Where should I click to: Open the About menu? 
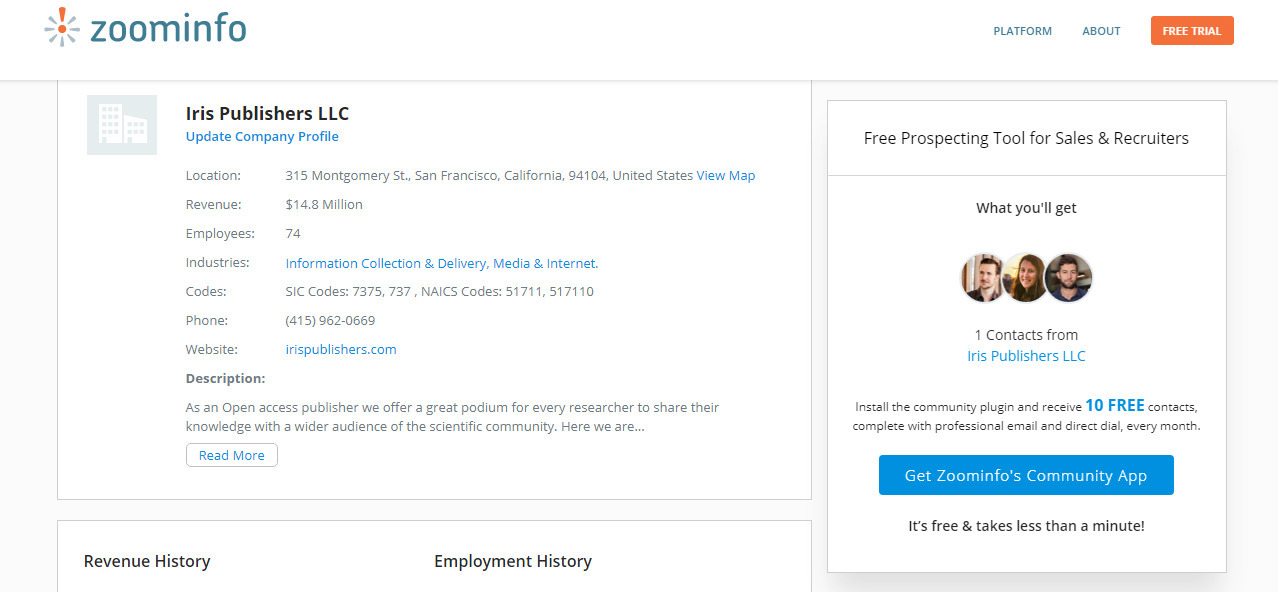pos(1101,31)
